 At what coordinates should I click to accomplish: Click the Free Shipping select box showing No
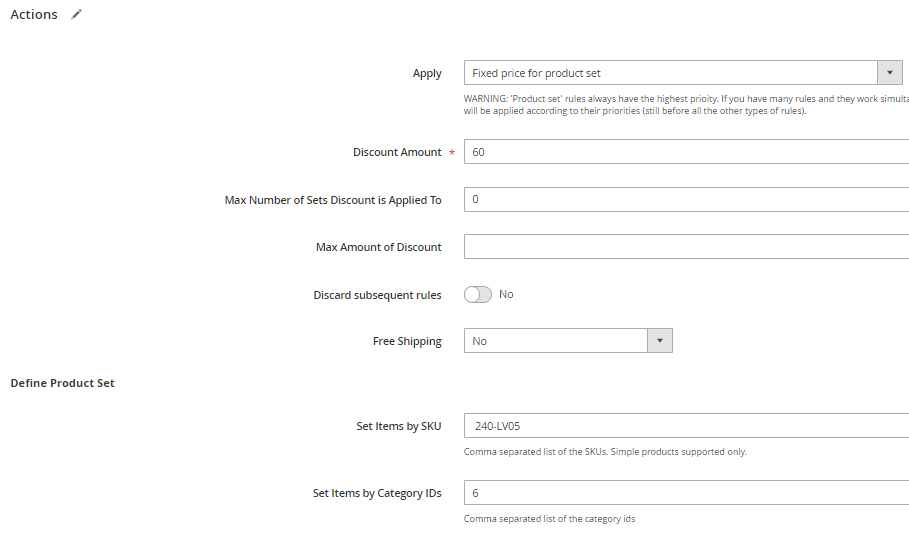[x=556, y=341]
